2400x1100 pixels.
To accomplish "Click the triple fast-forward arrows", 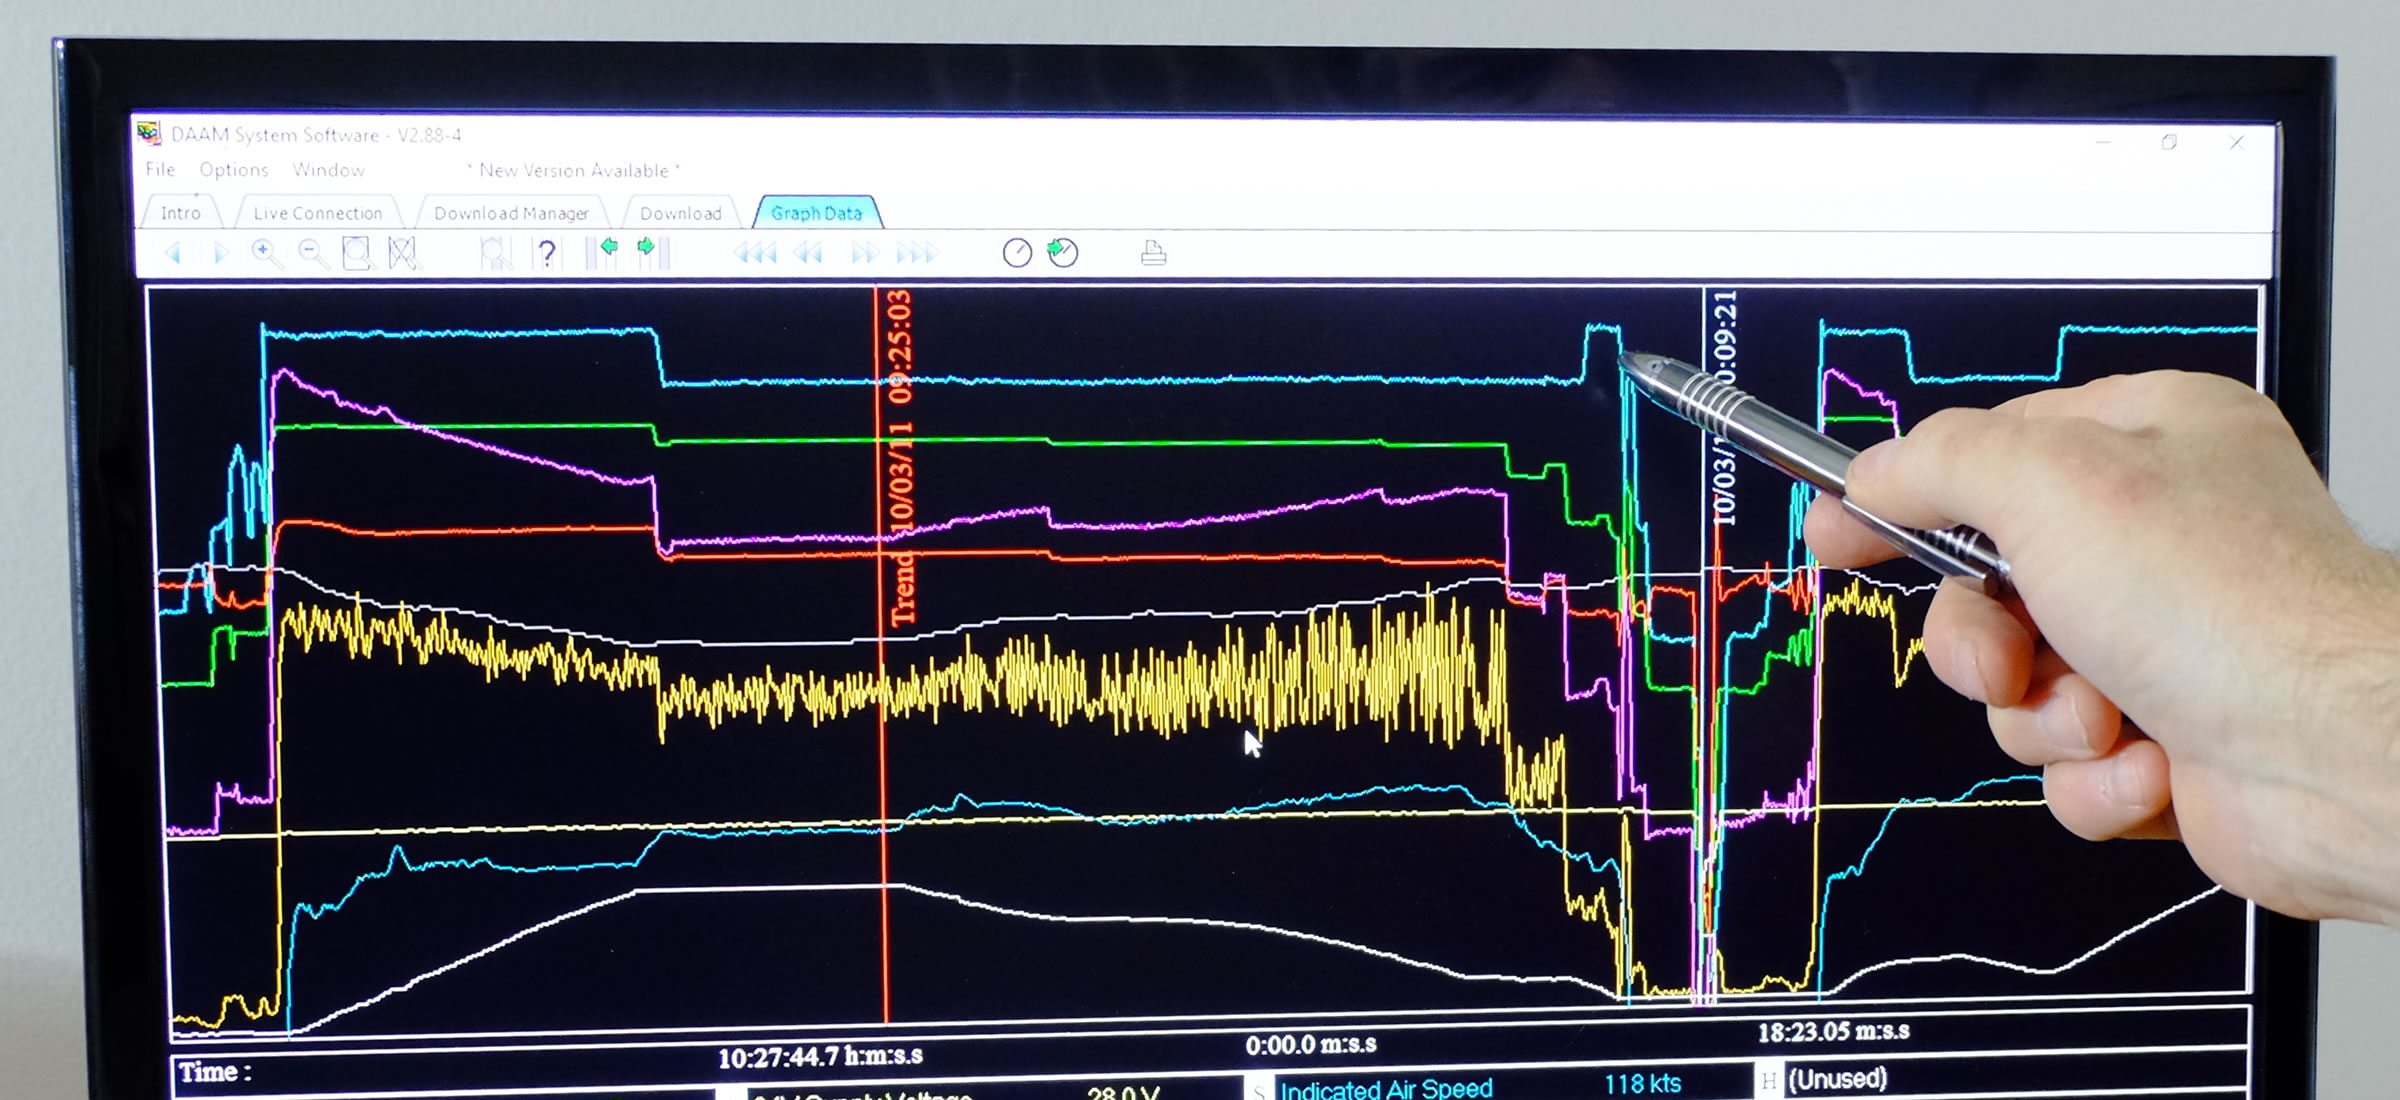I will click(x=916, y=254).
